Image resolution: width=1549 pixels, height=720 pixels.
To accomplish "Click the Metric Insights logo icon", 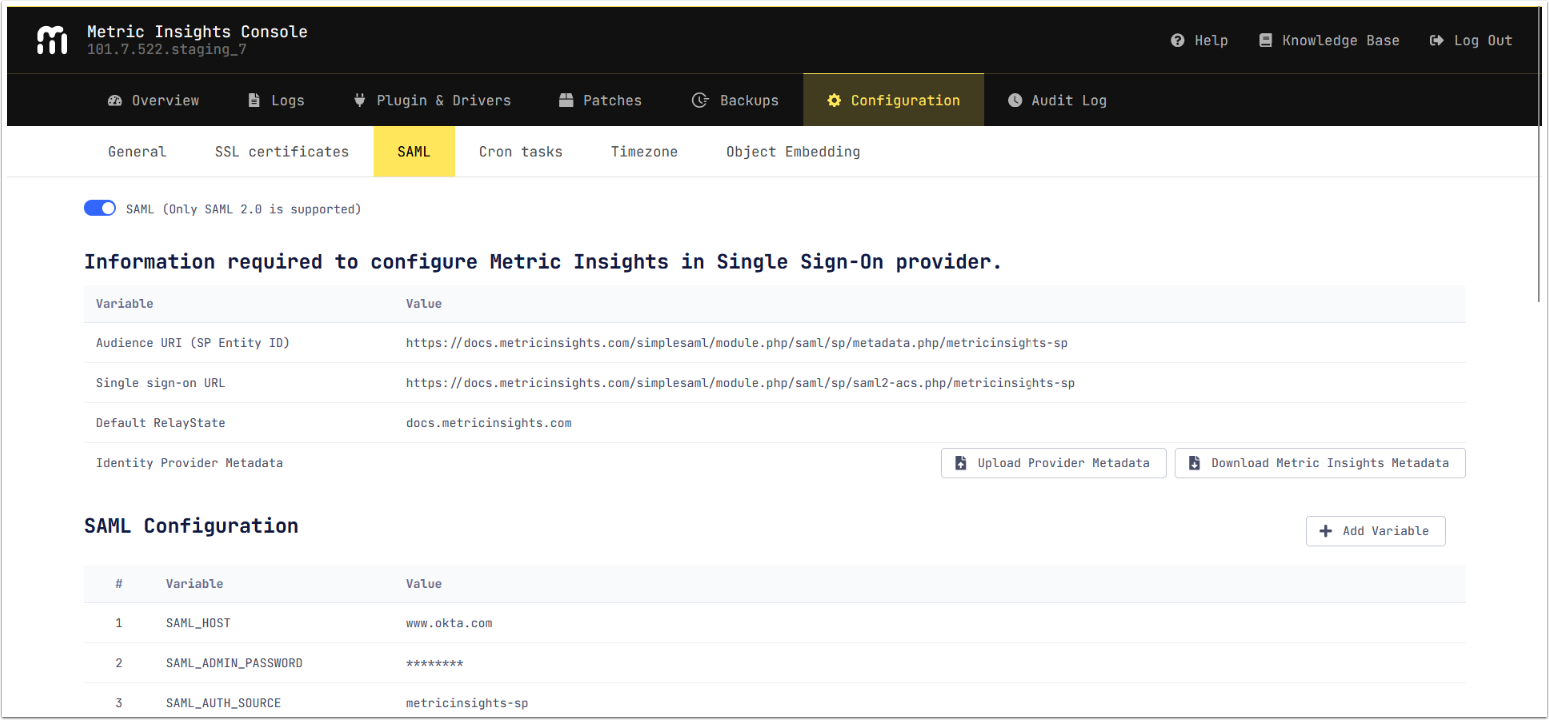I will pos(52,40).
